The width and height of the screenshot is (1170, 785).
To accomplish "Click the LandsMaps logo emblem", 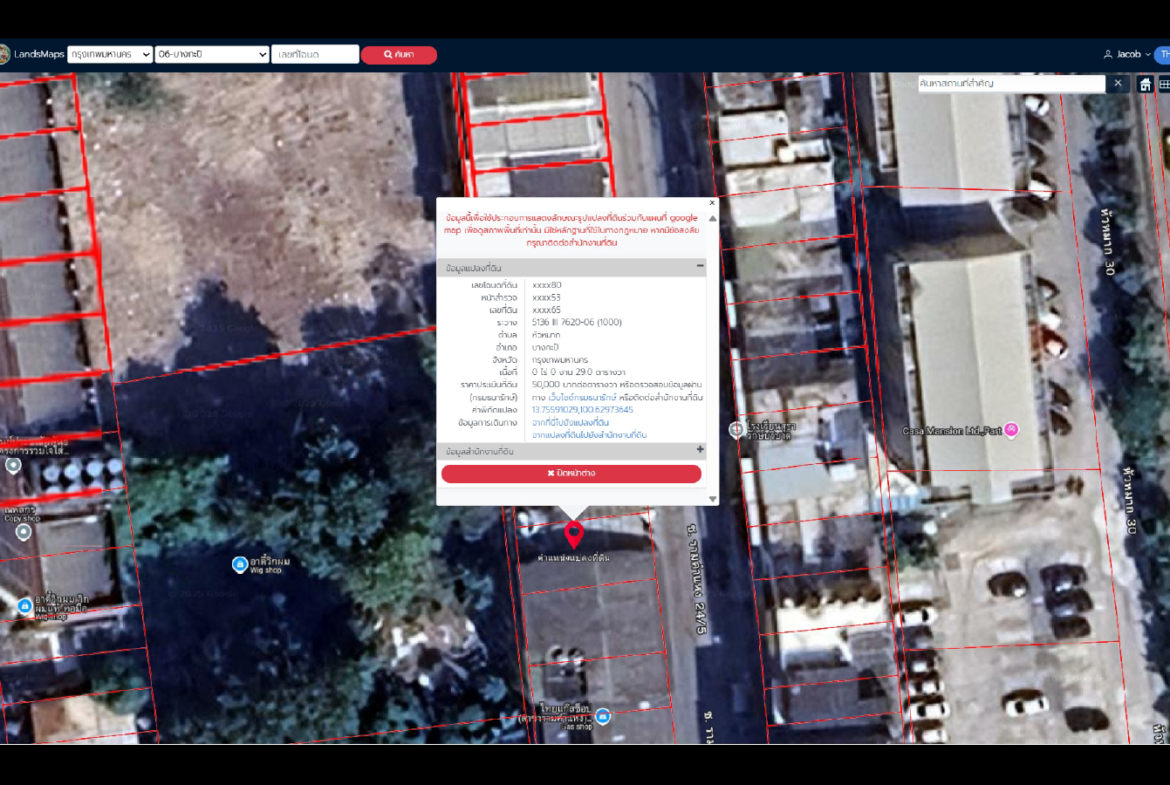I will point(3,54).
